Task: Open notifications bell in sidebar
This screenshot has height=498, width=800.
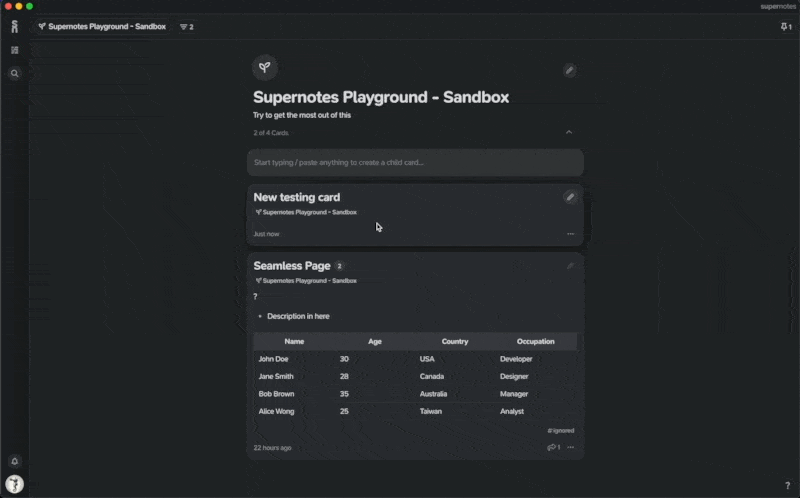Action: tap(14, 461)
